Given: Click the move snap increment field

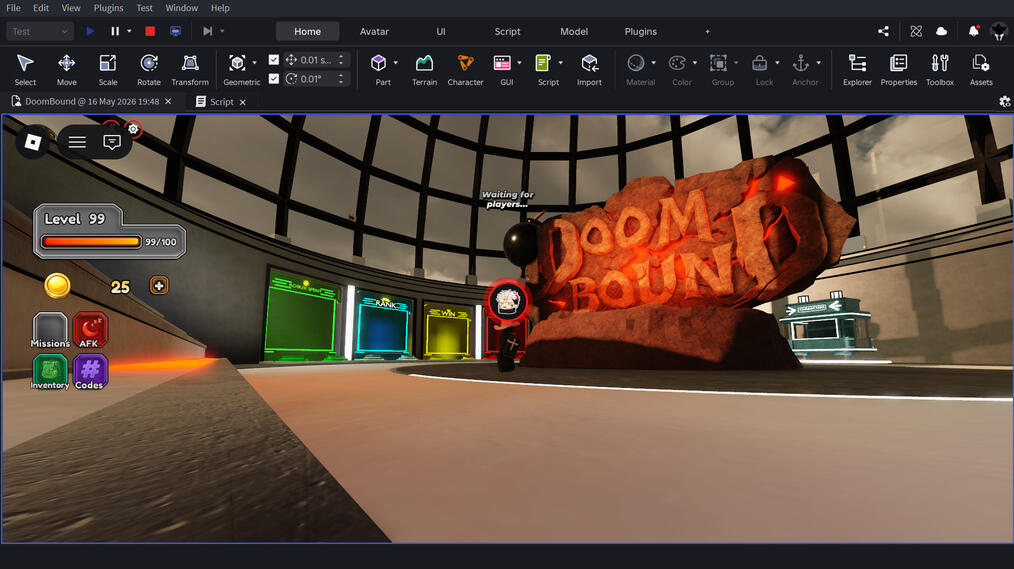Looking at the screenshot, I should pos(316,59).
